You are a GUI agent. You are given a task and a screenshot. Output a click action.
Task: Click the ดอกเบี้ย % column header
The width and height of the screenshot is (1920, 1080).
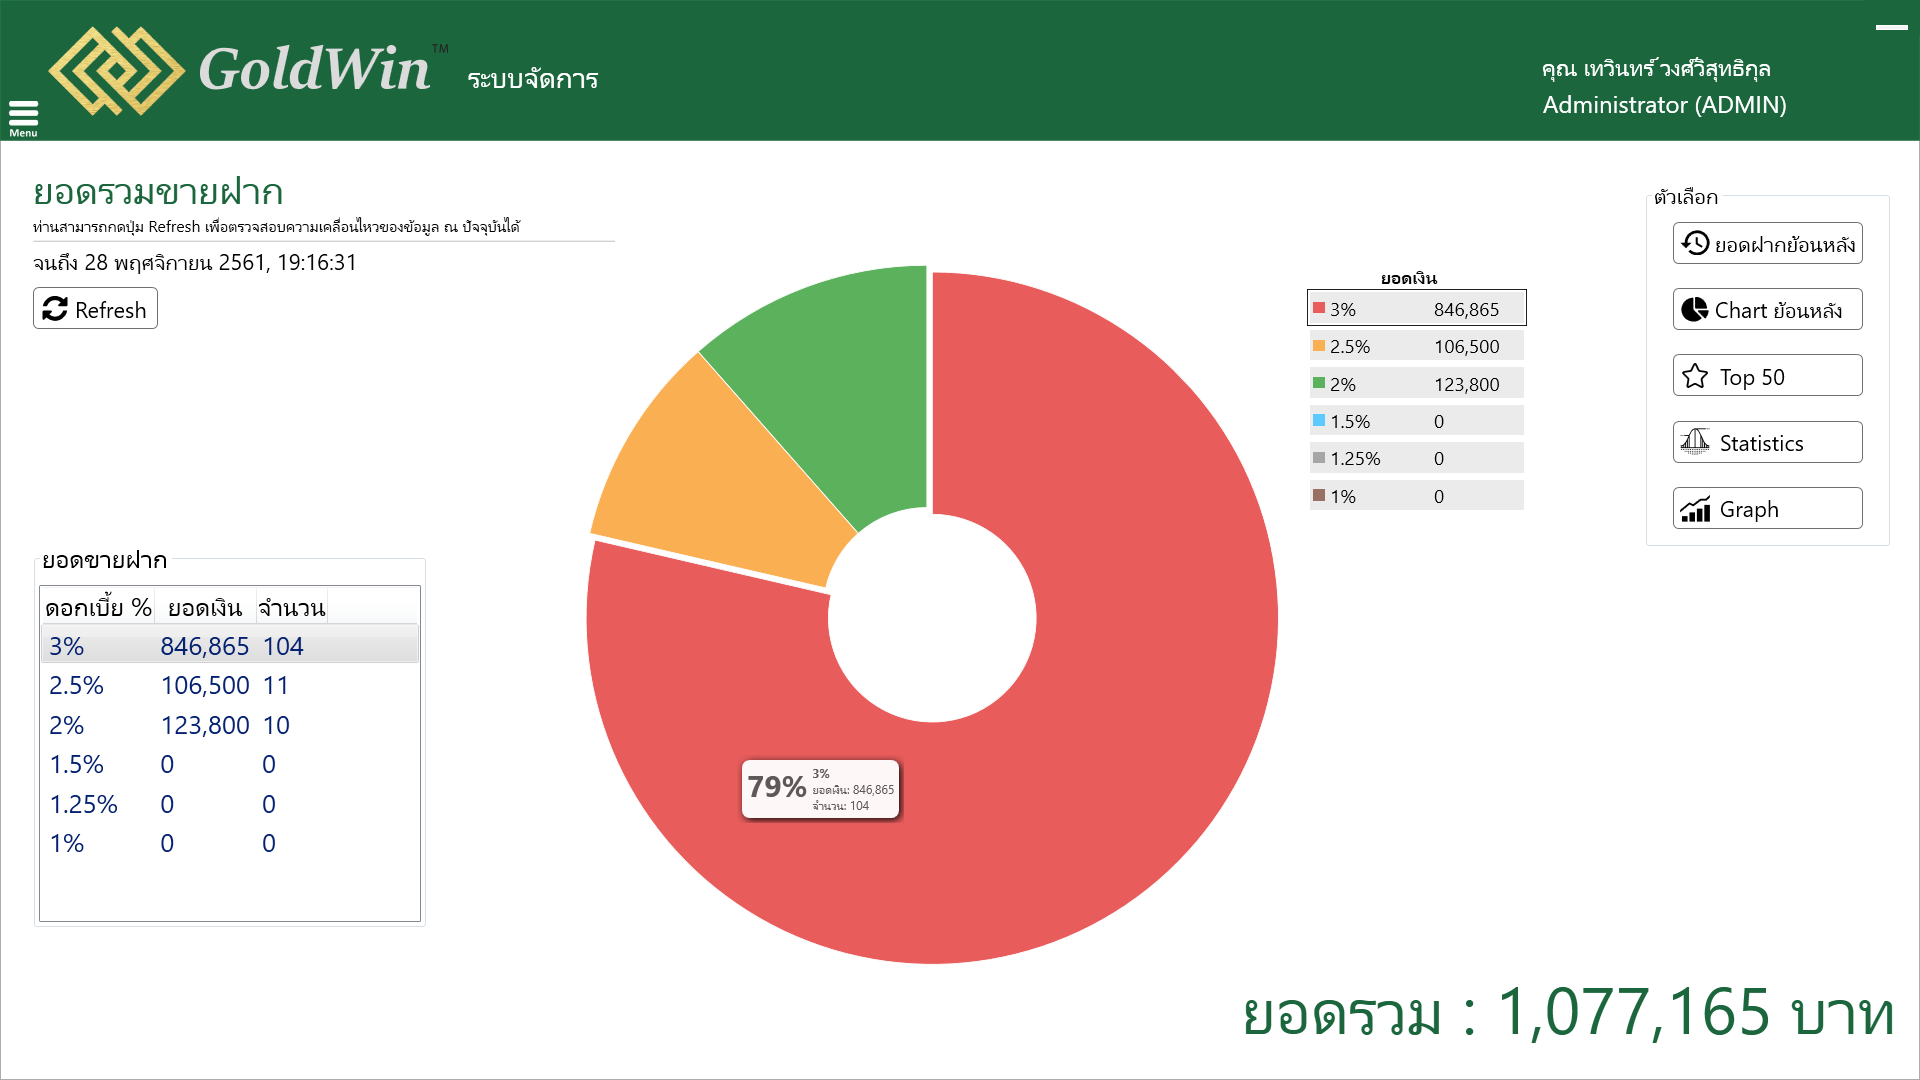tap(98, 607)
